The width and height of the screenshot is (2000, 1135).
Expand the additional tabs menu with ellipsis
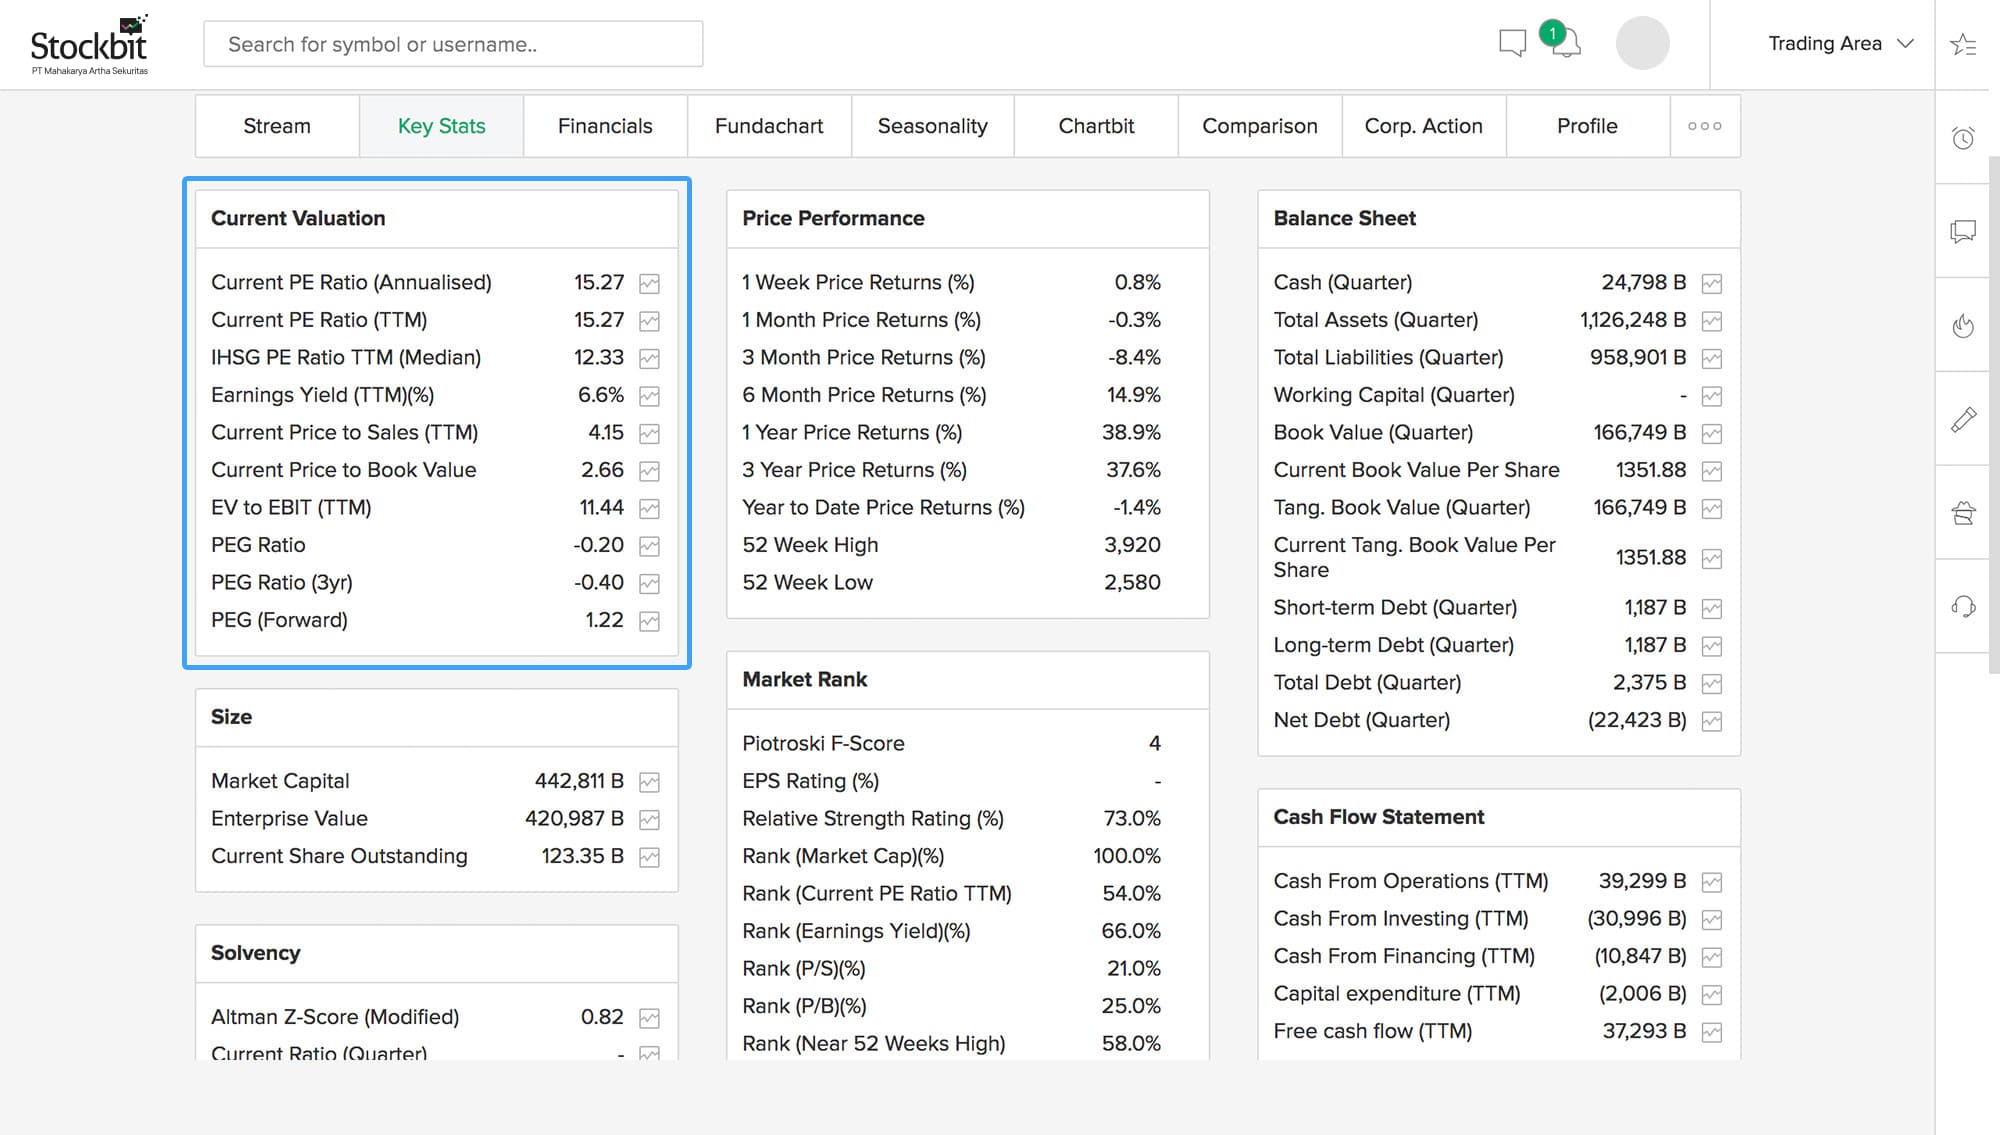click(x=1705, y=125)
